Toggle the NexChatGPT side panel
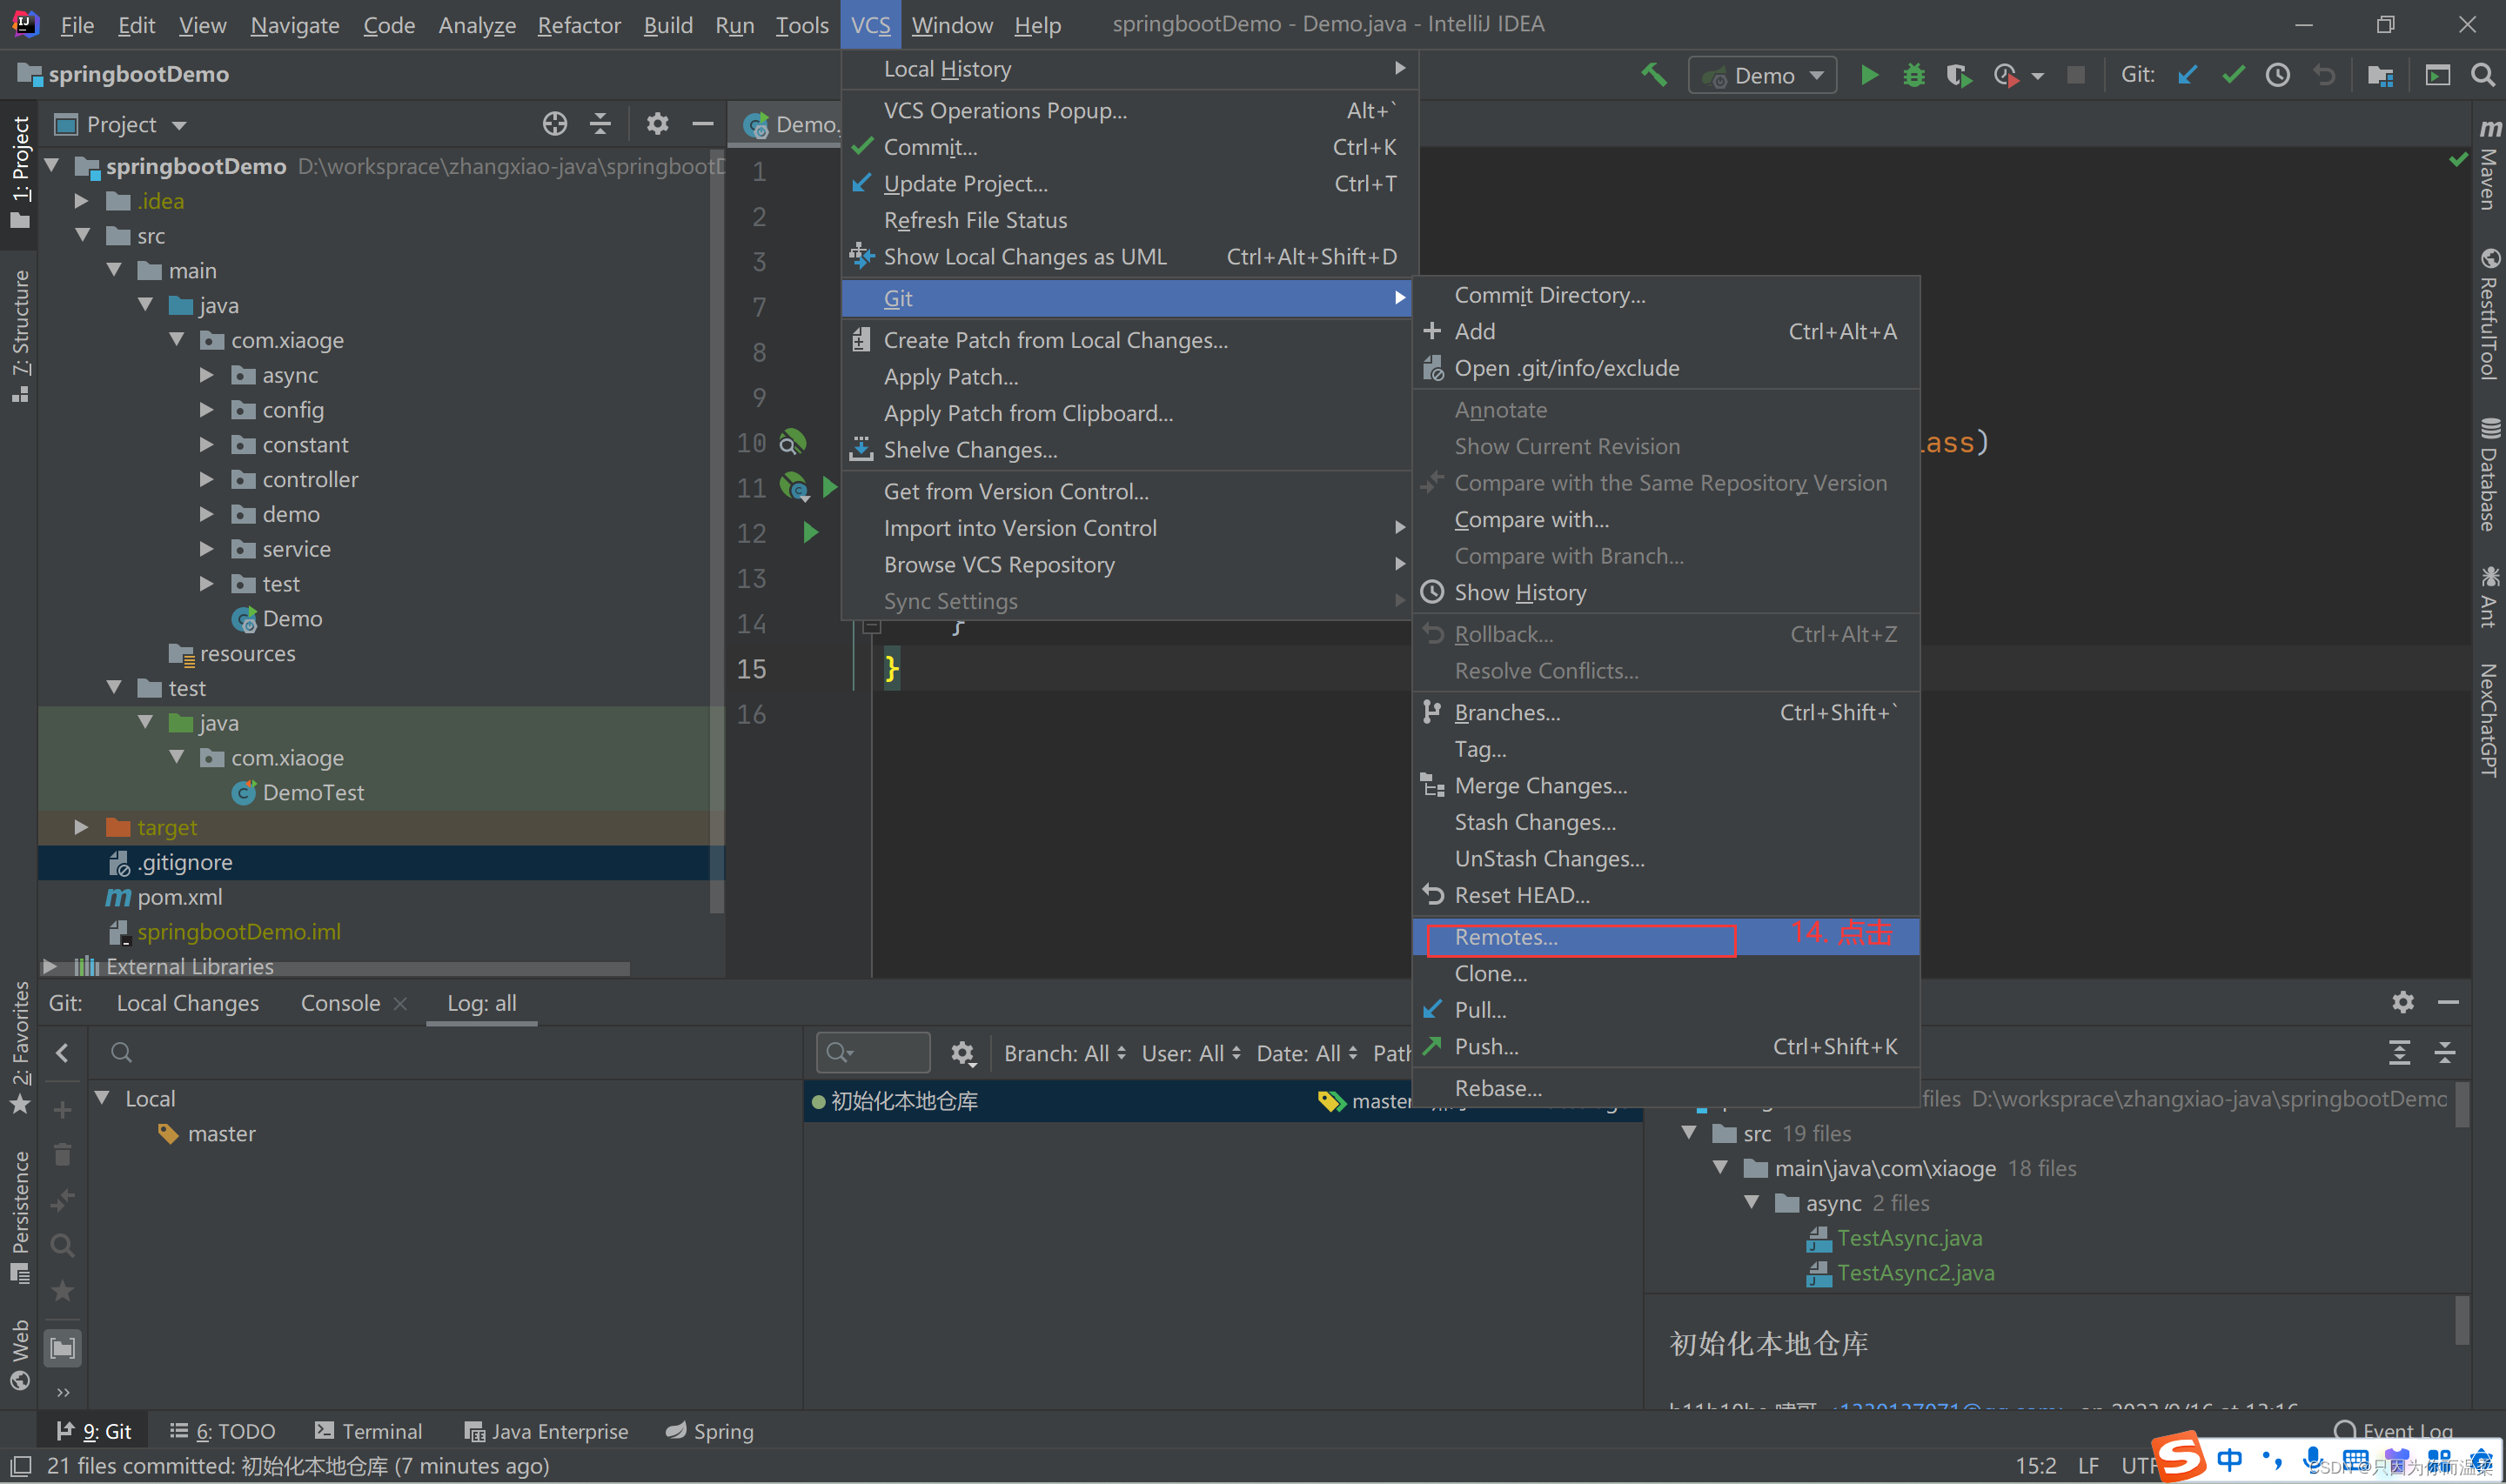The image size is (2506, 1484). pyautogui.click(x=2489, y=720)
